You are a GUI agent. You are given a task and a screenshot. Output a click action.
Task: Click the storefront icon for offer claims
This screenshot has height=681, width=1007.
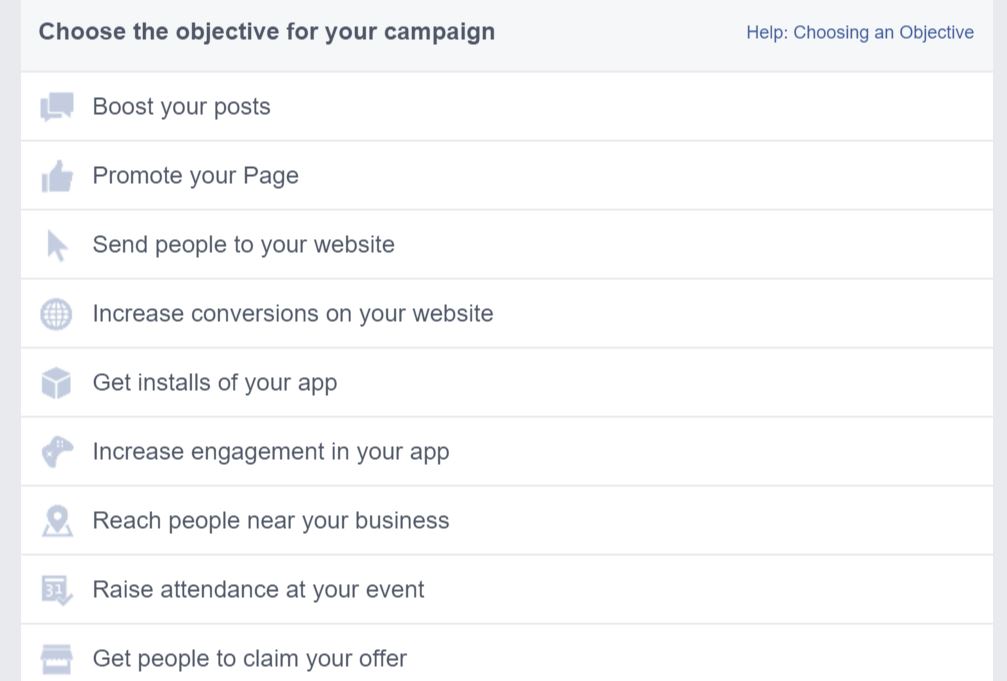pyautogui.click(x=57, y=658)
